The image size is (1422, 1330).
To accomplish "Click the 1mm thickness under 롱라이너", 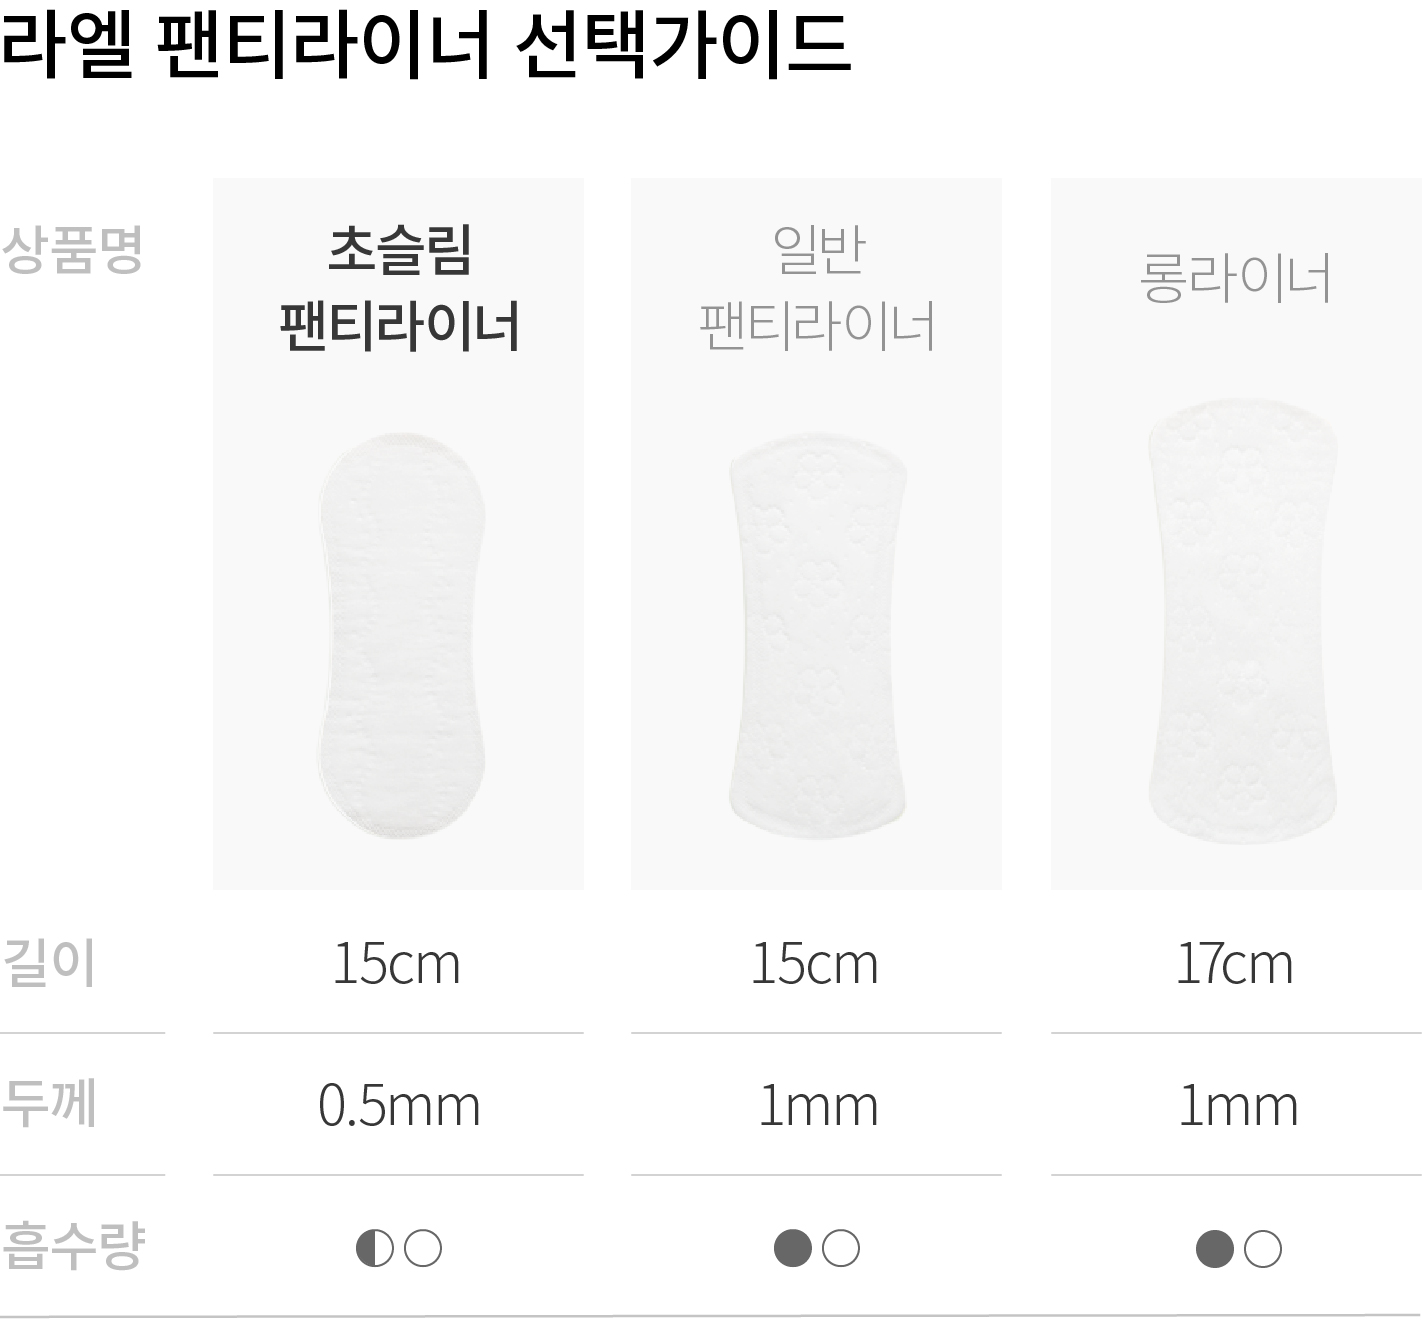I will 1238,1106.
